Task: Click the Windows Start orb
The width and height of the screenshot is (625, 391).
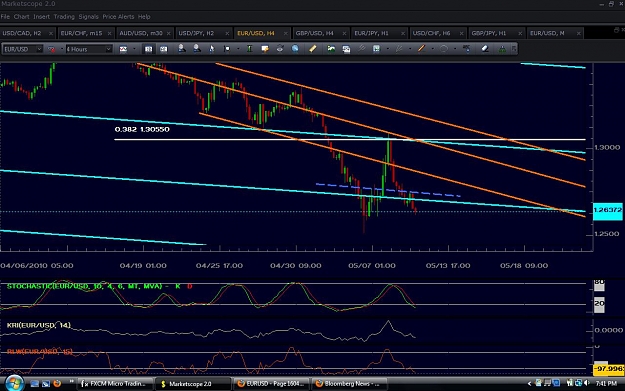Action: 14,383
